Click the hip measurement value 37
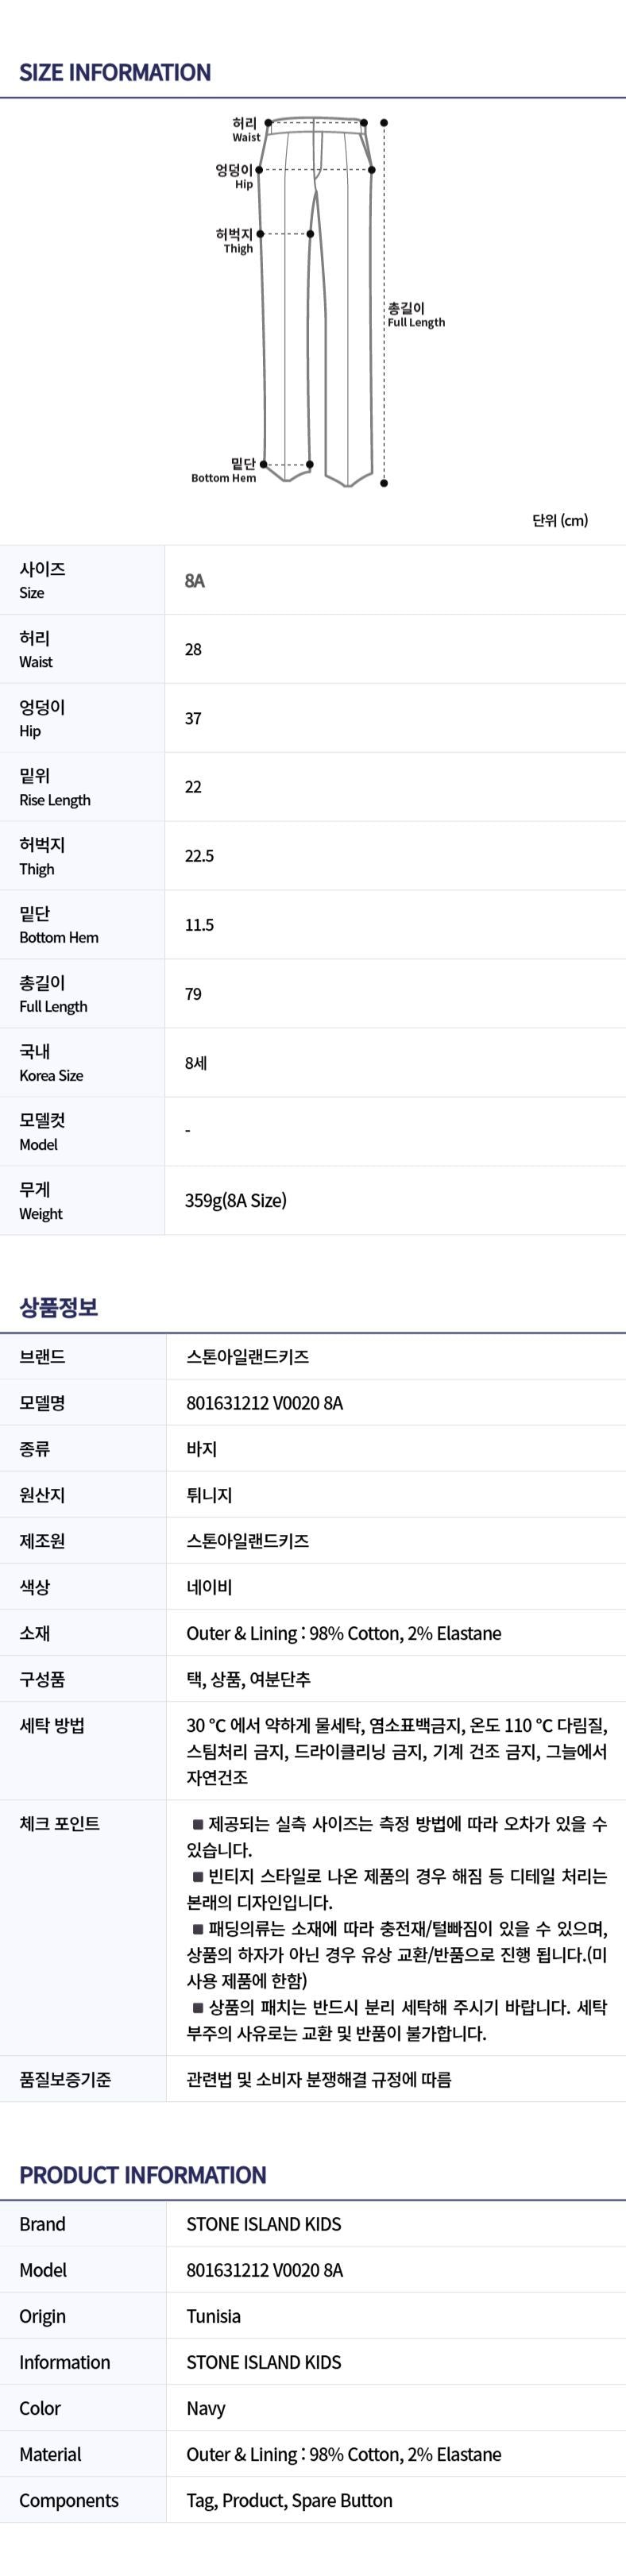 (x=193, y=718)
